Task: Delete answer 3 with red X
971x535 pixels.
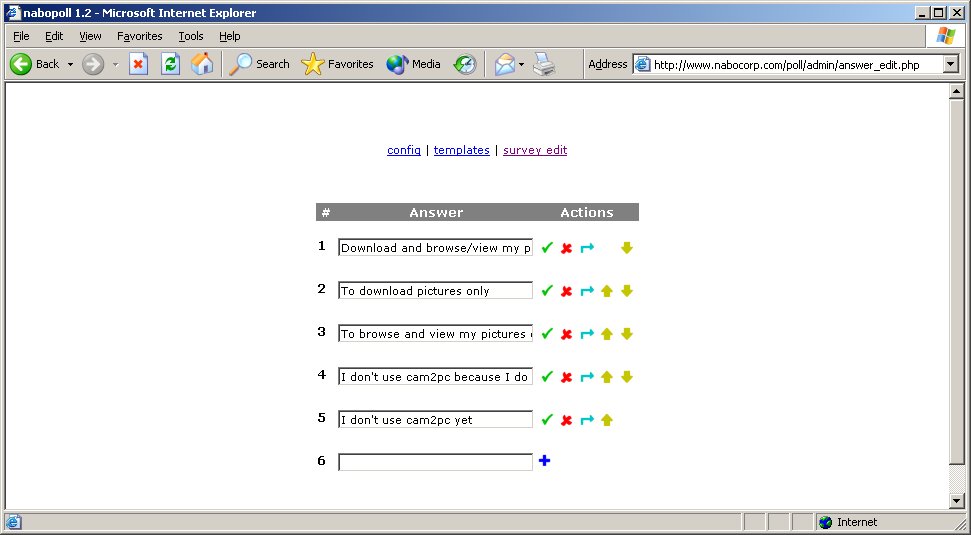Action: coord(566,334)
